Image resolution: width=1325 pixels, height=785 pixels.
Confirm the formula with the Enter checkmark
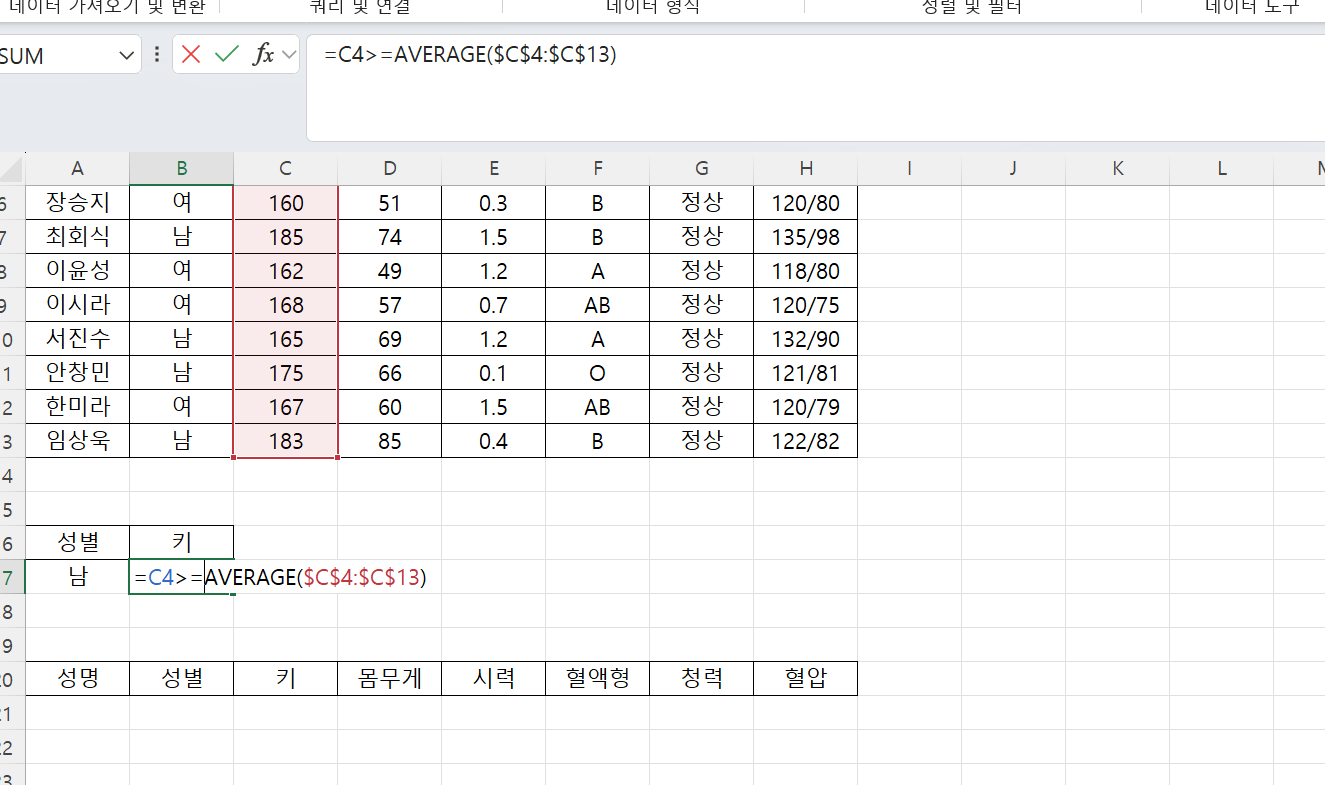pos(227,55)
